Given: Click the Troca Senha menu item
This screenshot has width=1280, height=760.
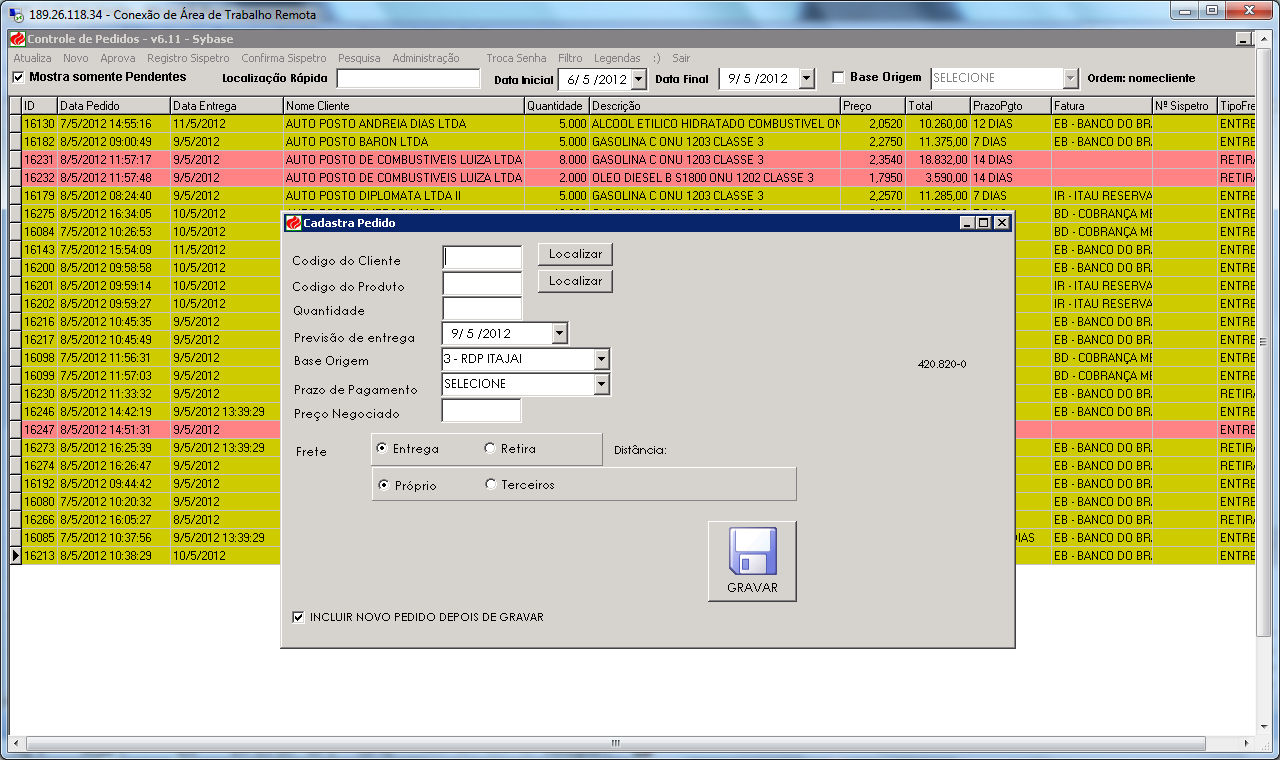Looking at the screenshot, I should 516,58.
